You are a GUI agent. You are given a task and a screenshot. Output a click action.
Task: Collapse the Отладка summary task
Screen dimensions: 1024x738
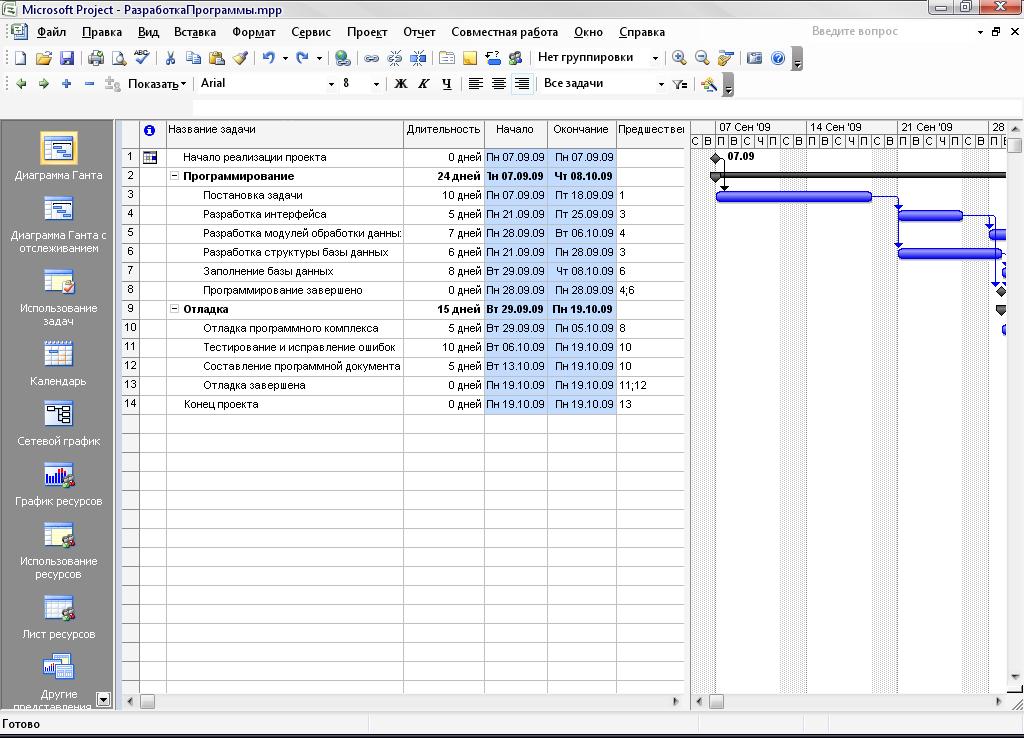click(x=174, y=309)
